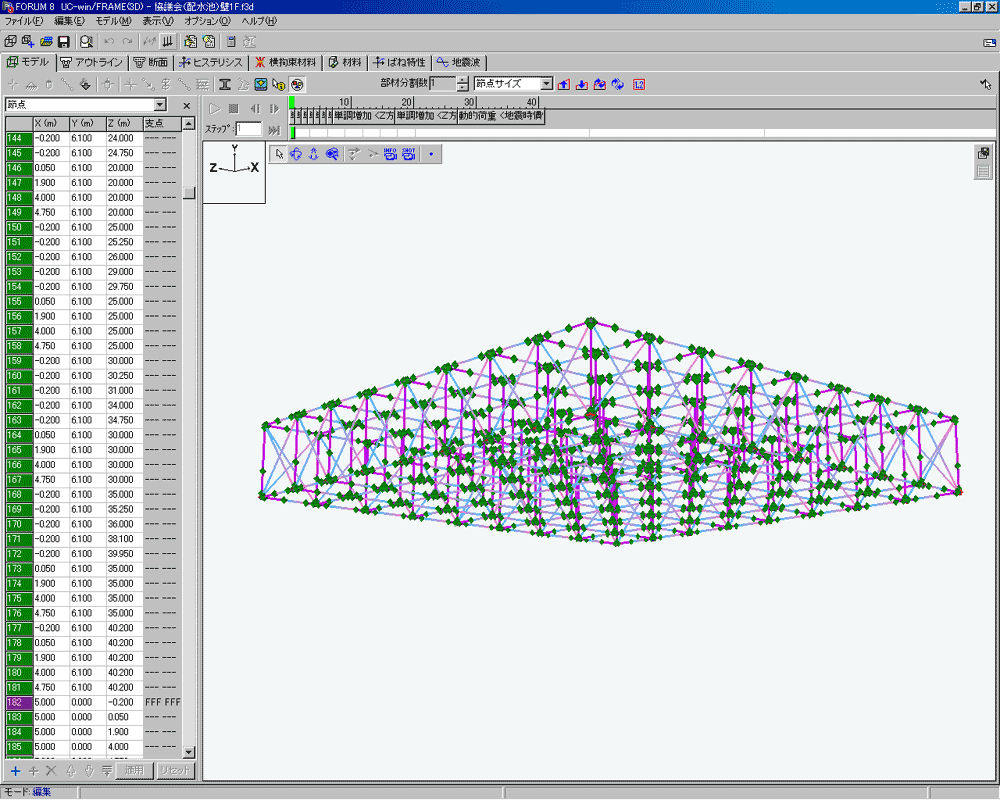Click the I-beam section icon in toolbar

pyautogui.click(x=225, y=84)
